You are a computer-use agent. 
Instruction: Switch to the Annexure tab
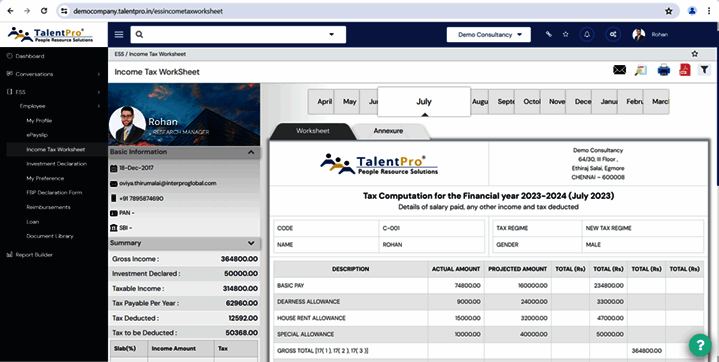(x=388, y=131)
